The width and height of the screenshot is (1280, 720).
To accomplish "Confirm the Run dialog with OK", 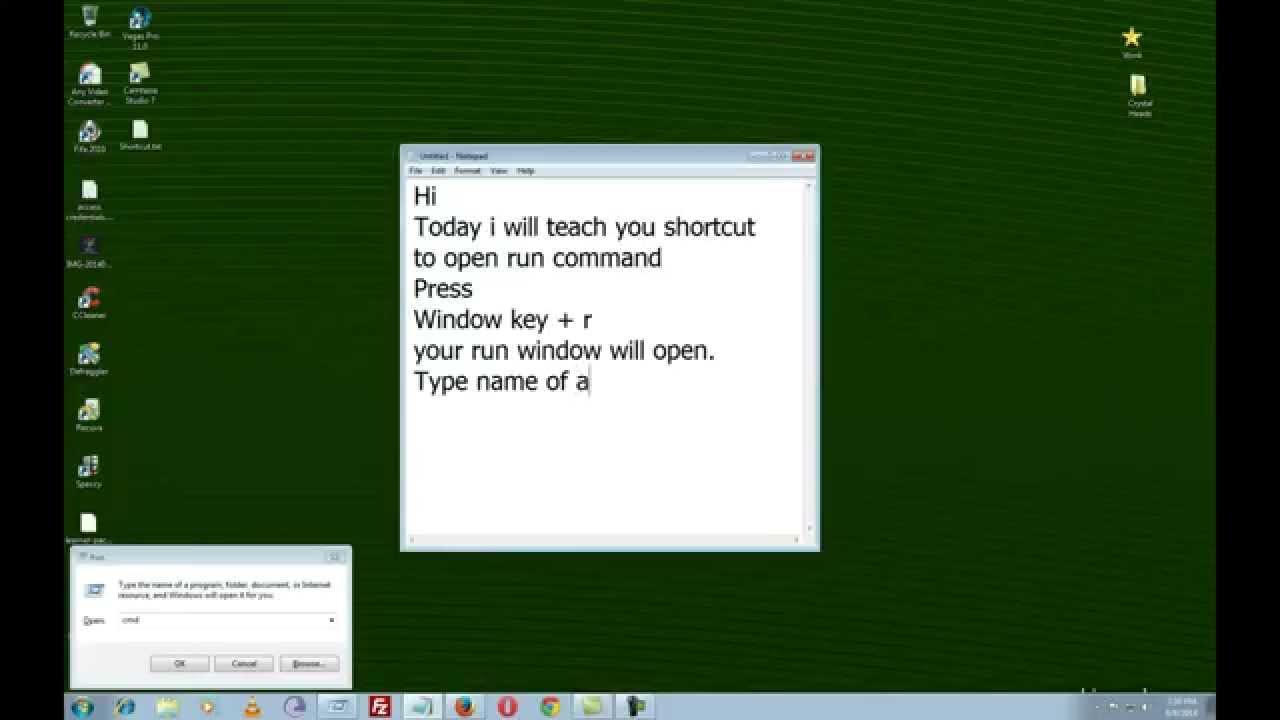I will [x=180, y=663].
